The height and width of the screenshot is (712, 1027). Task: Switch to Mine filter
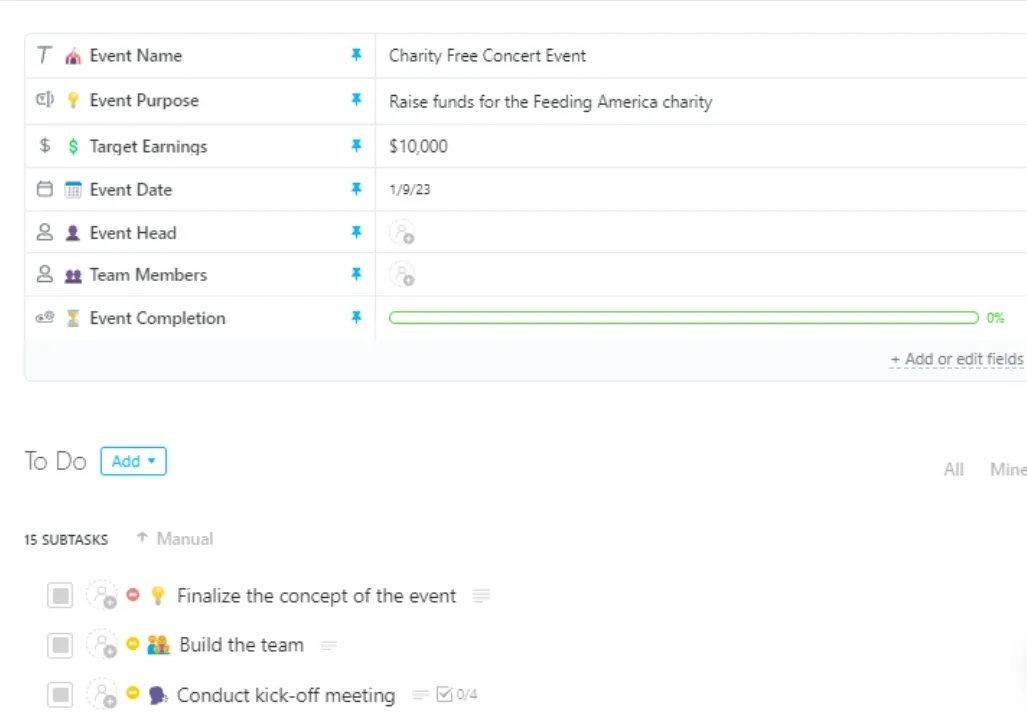point(1008,469)
